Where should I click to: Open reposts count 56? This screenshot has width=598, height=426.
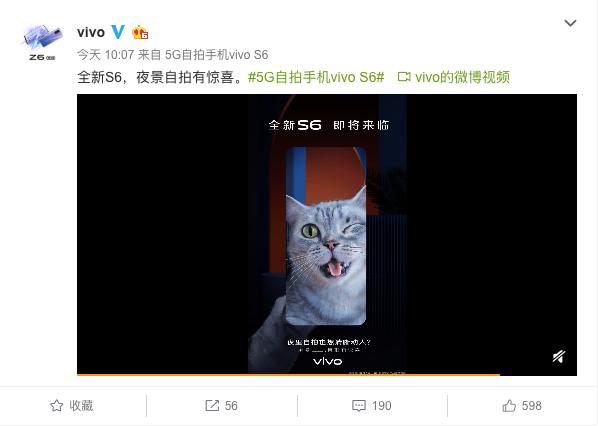click(x=231, y=405)
